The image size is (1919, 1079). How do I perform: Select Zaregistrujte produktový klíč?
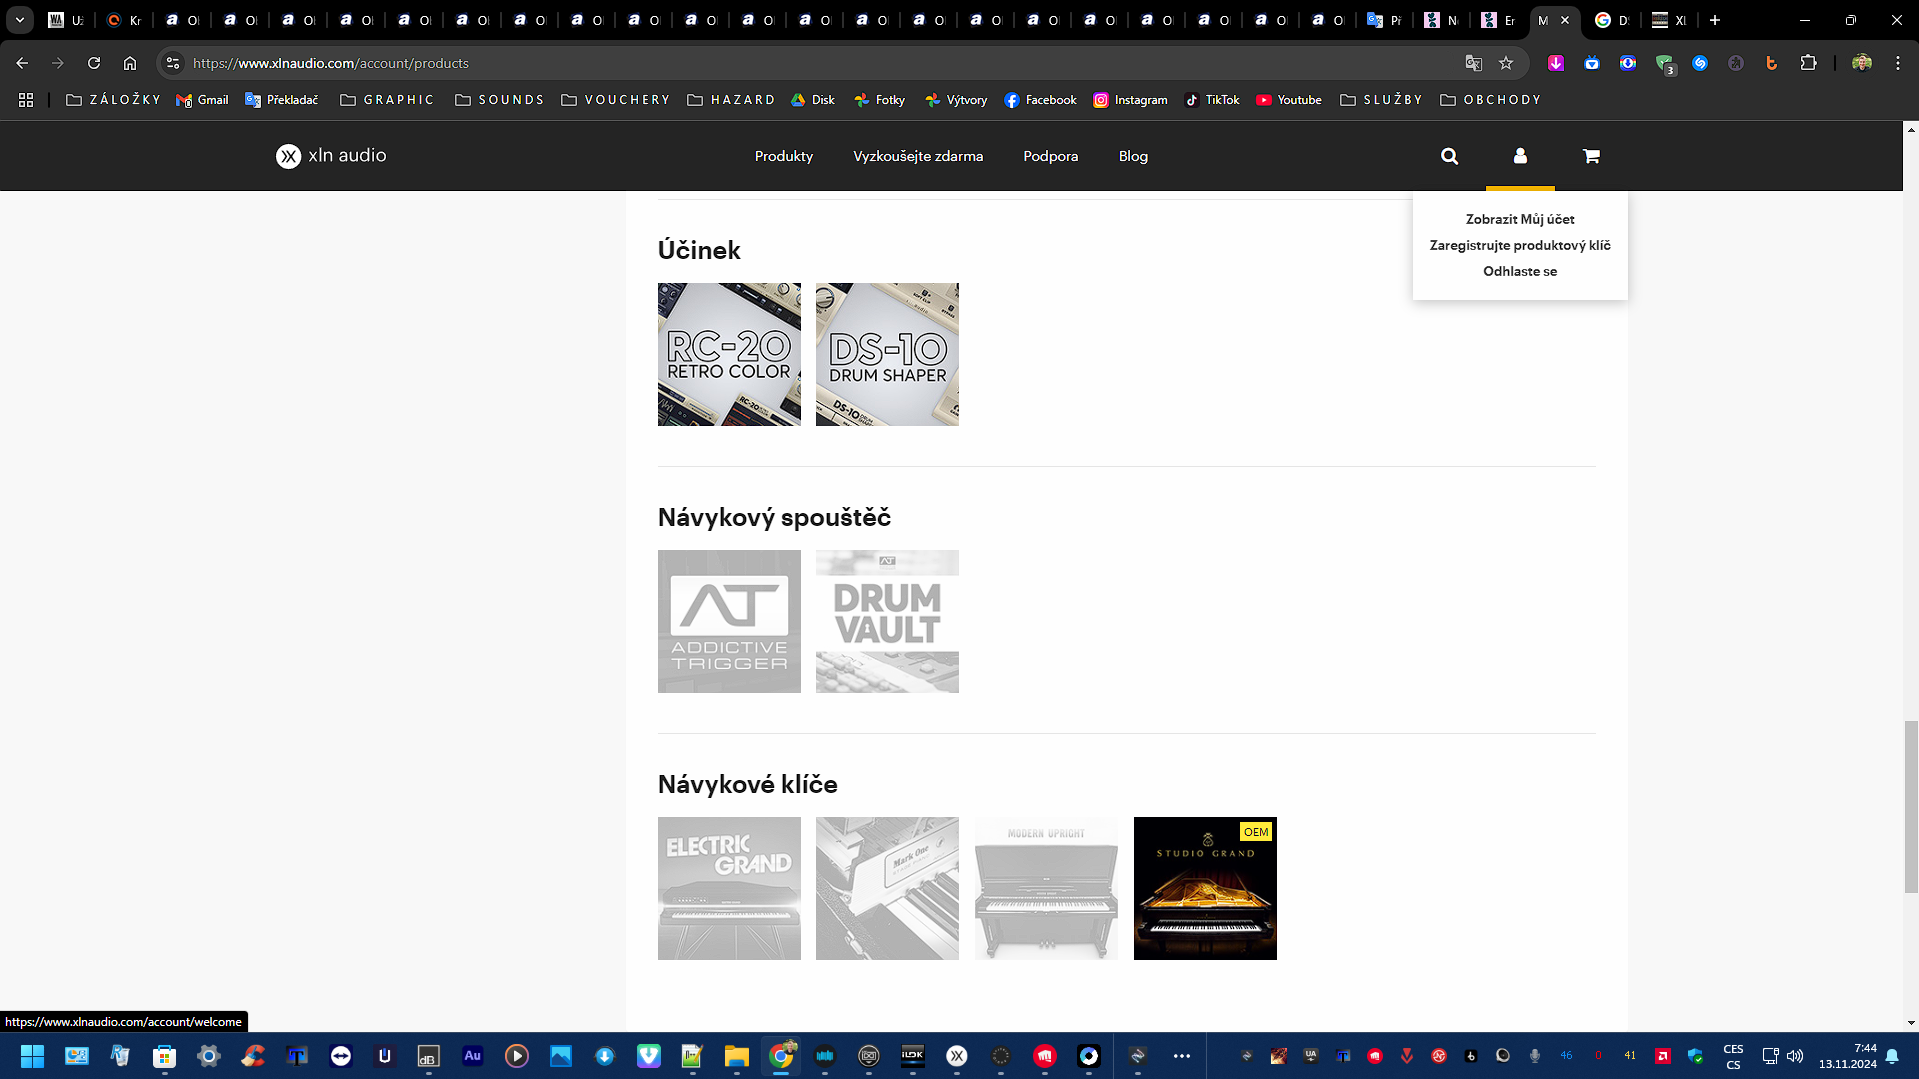tap(1520, 245)
